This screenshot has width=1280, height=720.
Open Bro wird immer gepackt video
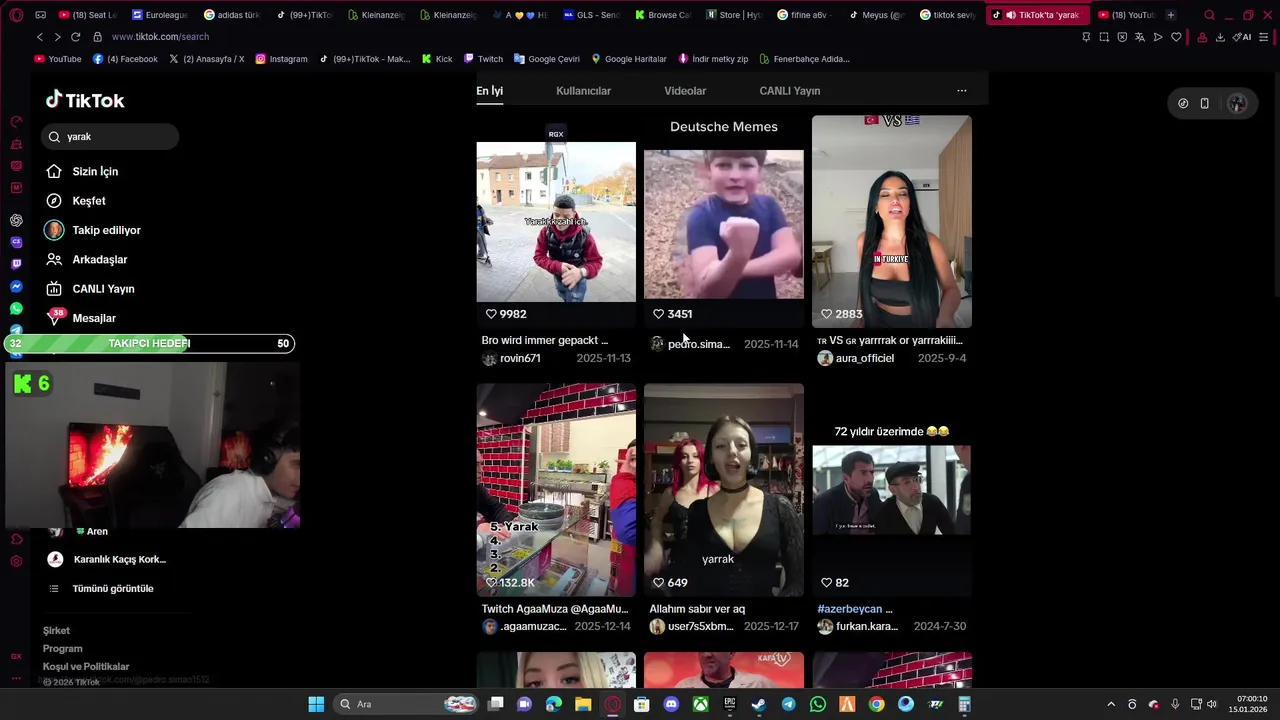[x=556, y=221]
